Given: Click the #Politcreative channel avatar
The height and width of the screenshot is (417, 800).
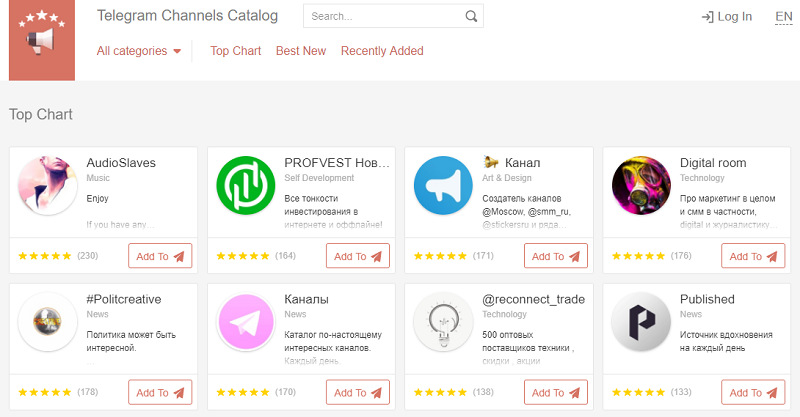Looking at the screenshot, I should (48, 322).
